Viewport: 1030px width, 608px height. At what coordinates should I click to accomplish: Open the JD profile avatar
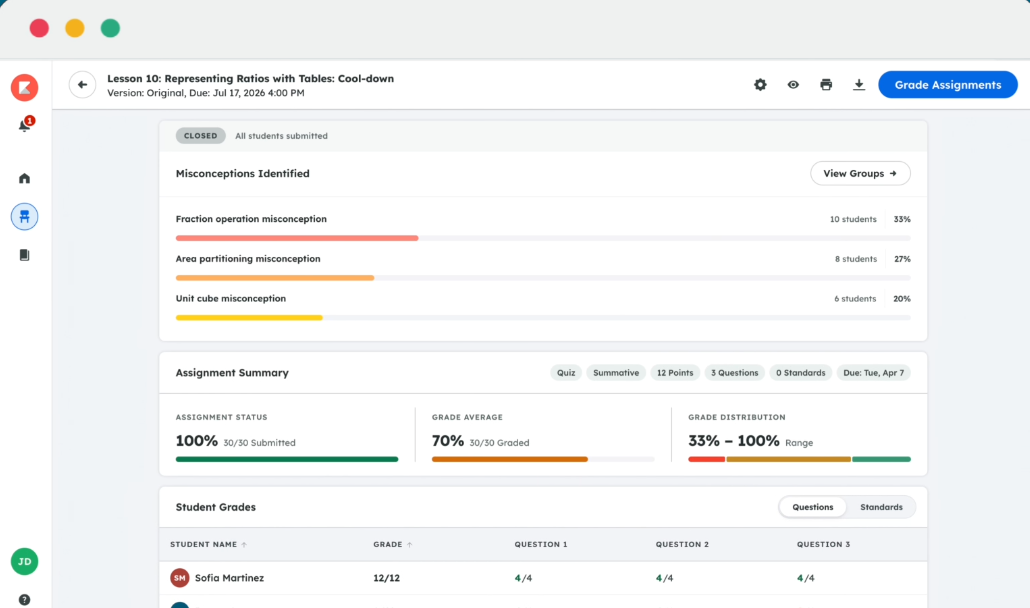pos(24,561)
